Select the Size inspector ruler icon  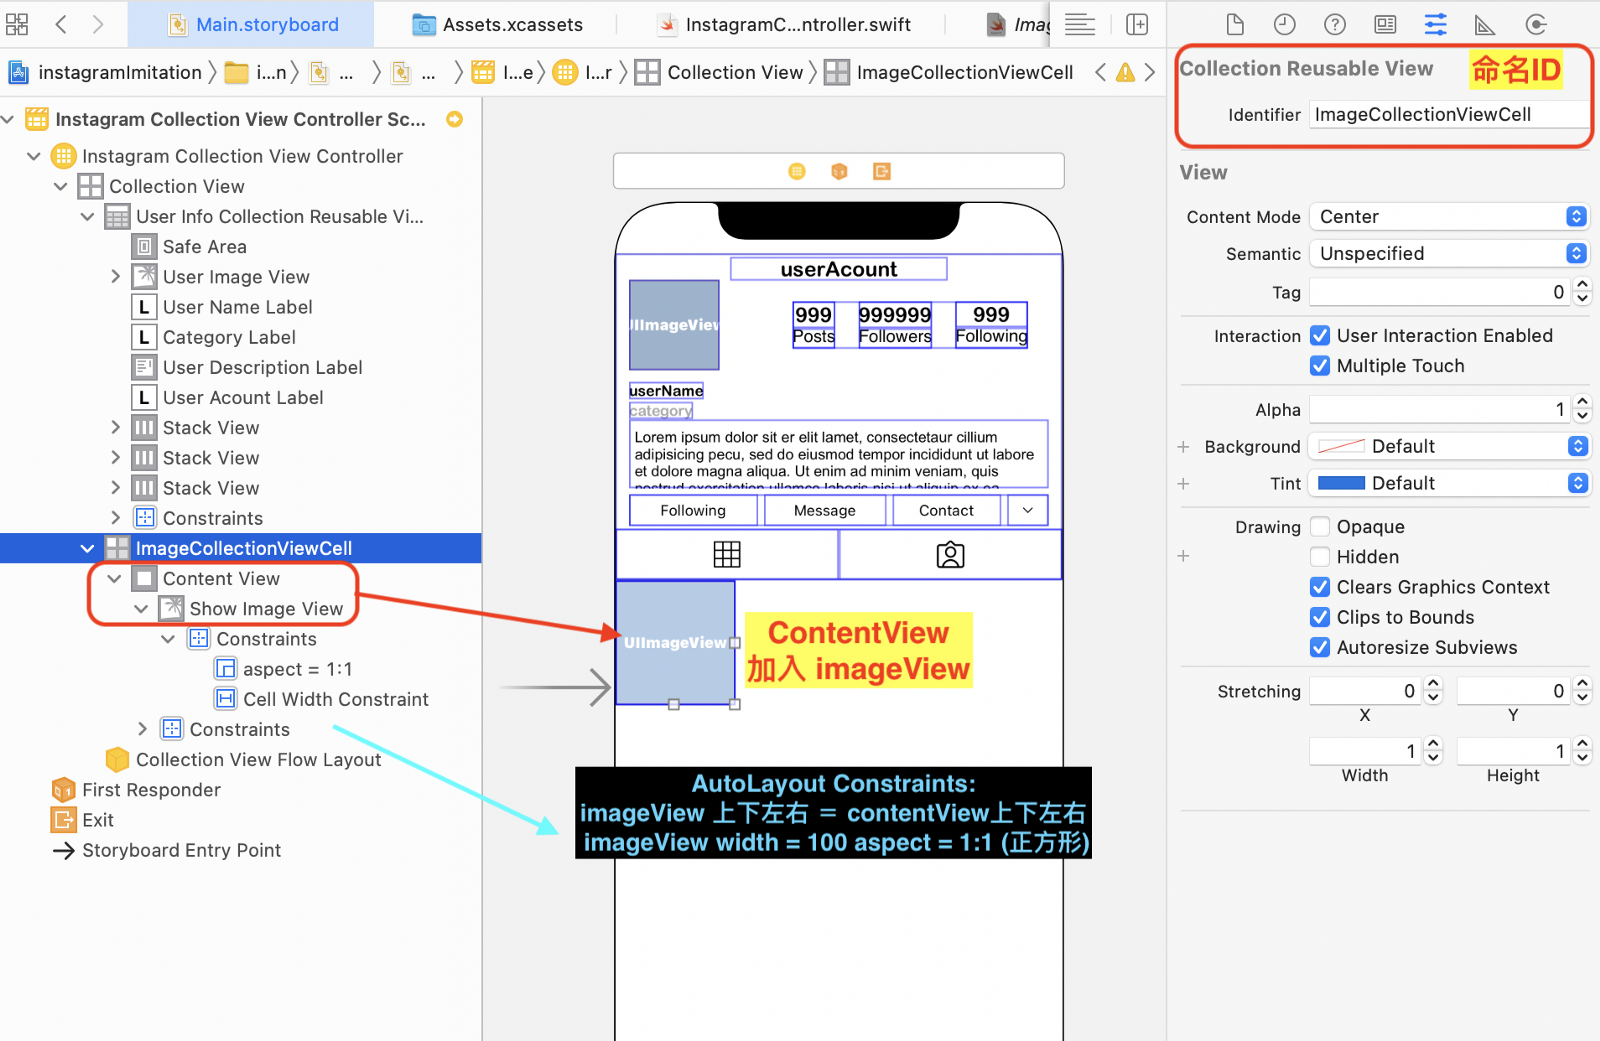pyautogui.click(x=1484, y=24)
